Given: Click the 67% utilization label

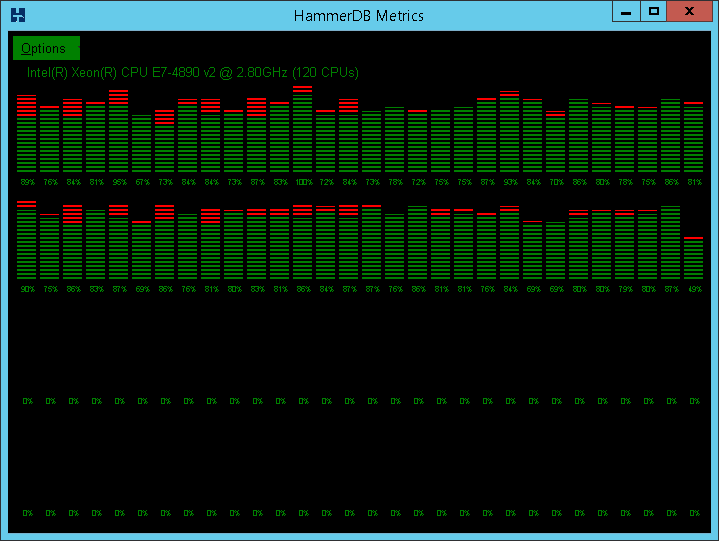Looking at the screenshot, I should [142, 182].
